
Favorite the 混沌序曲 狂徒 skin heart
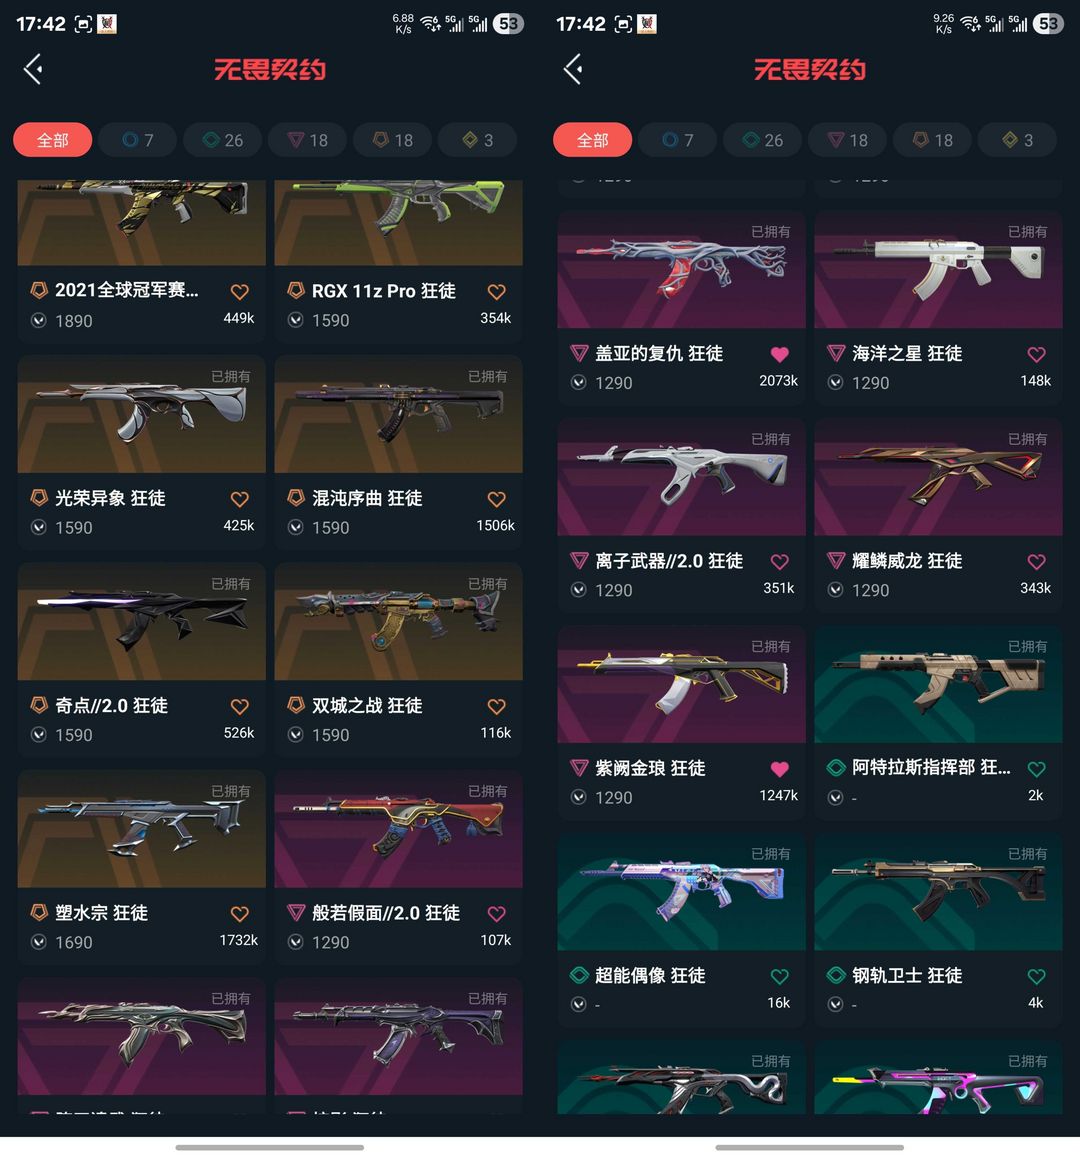point(496,499)
